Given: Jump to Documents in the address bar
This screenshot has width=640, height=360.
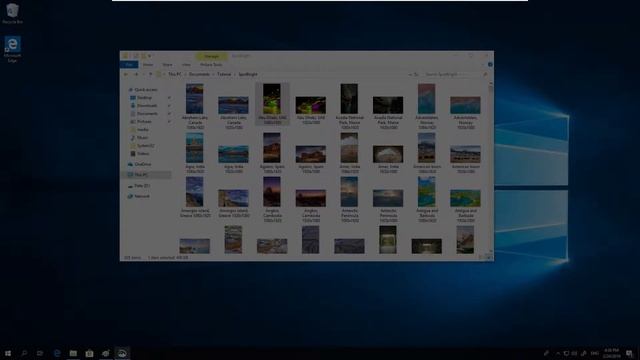Looking at the screenshot, I should point(199,74).
